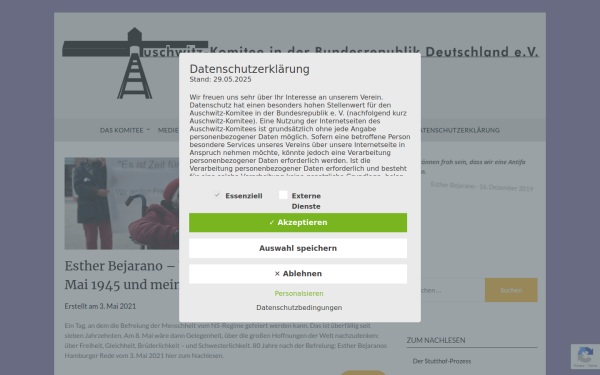600x375 pixels.
Task: Expand the Das Komitee menu chevron
Action: point(148,130)
